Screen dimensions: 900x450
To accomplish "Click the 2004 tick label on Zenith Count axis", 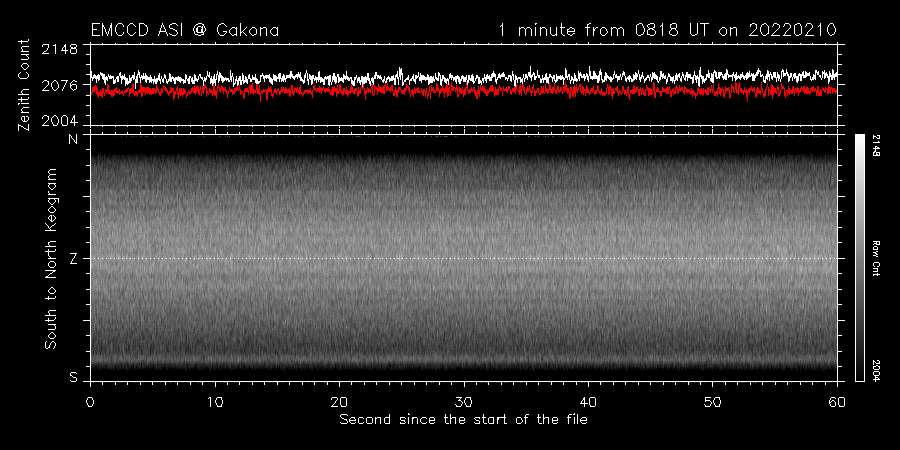I will [x=59, y=121].
